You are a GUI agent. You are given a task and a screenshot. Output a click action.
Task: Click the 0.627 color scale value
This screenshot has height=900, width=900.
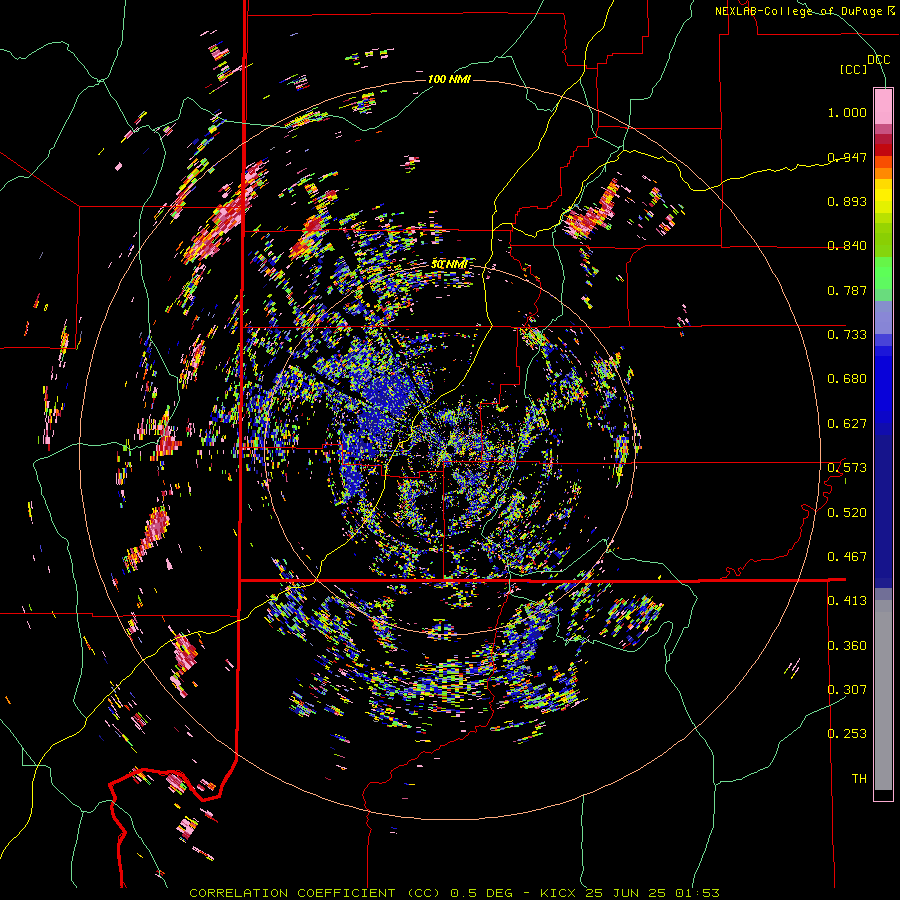(847, 424)
